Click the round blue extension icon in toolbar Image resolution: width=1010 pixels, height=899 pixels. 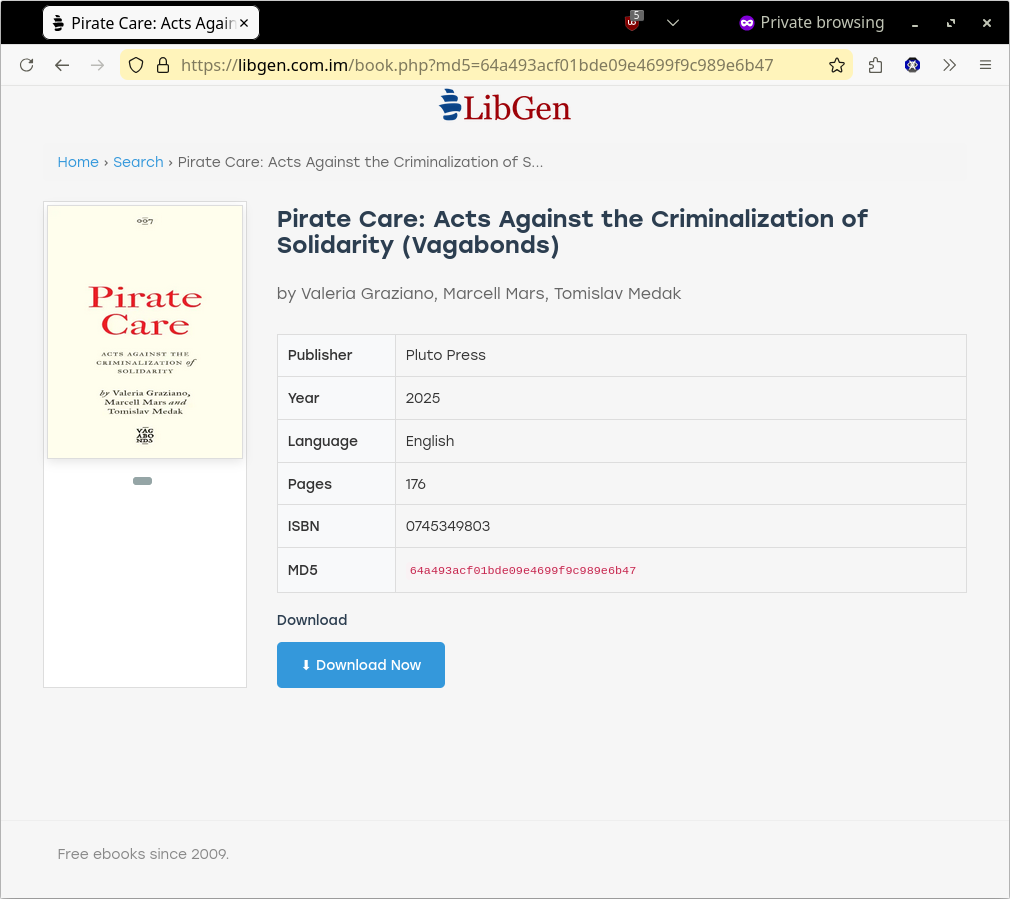[x=912, y=65]
